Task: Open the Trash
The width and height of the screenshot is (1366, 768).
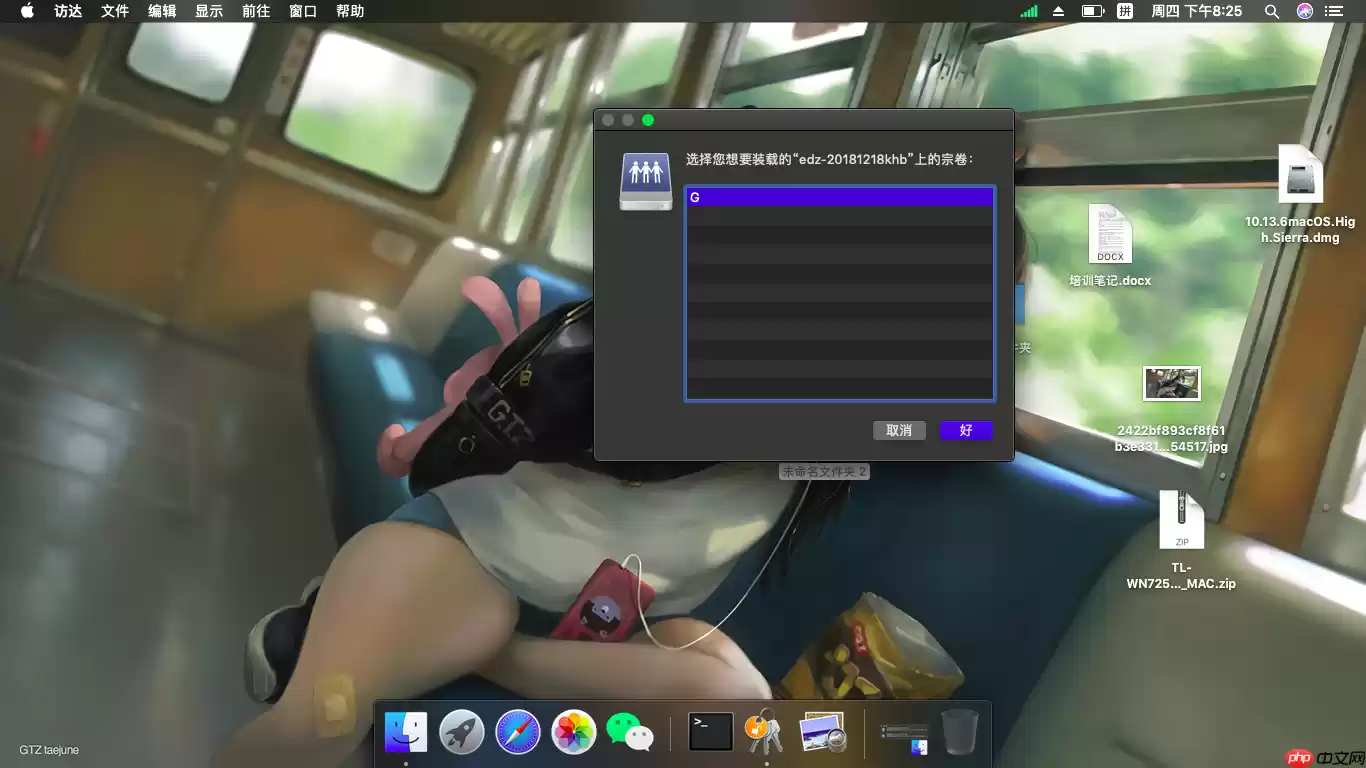Action: [x=959, y=732]
